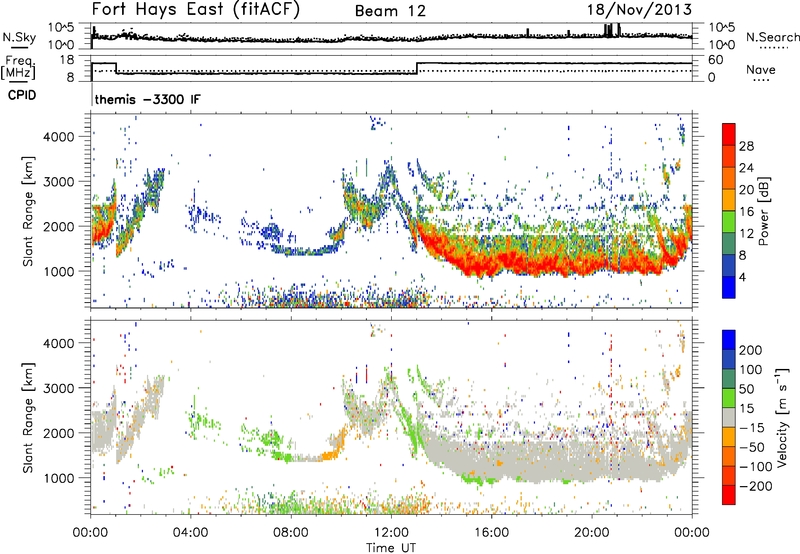This screenshot has height=554, width=800.
Task: Click the "Power [dB]" colorbar title
Action: tap(764, 211)
